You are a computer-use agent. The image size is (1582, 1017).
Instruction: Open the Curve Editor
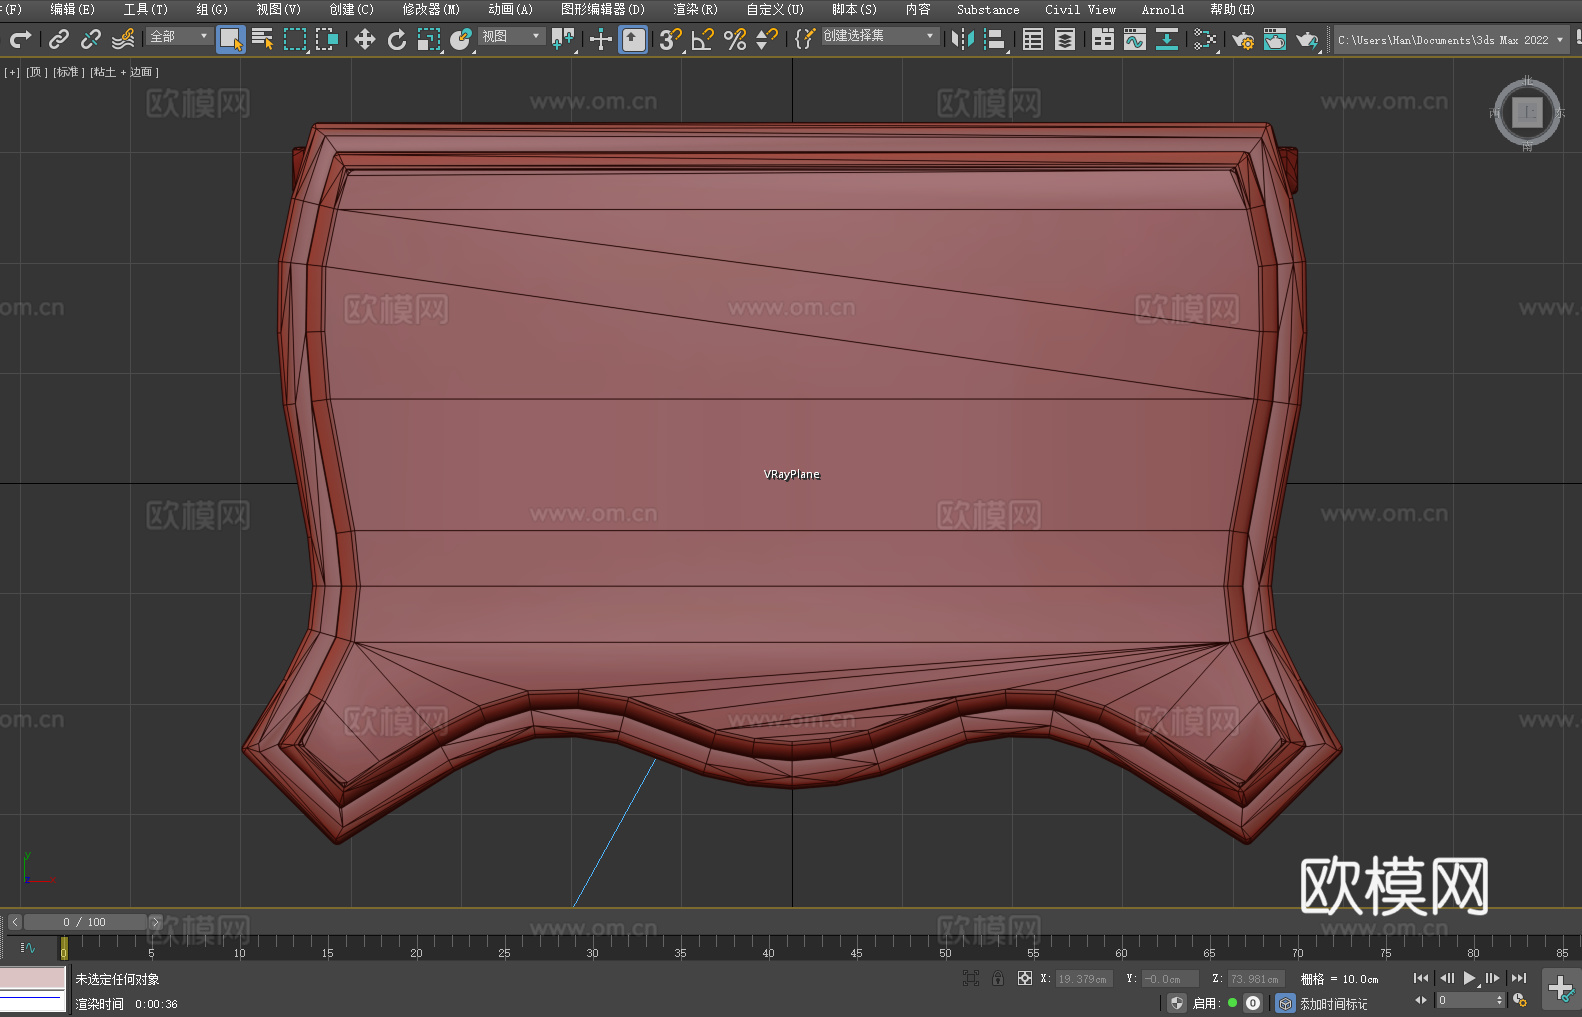1134,40
